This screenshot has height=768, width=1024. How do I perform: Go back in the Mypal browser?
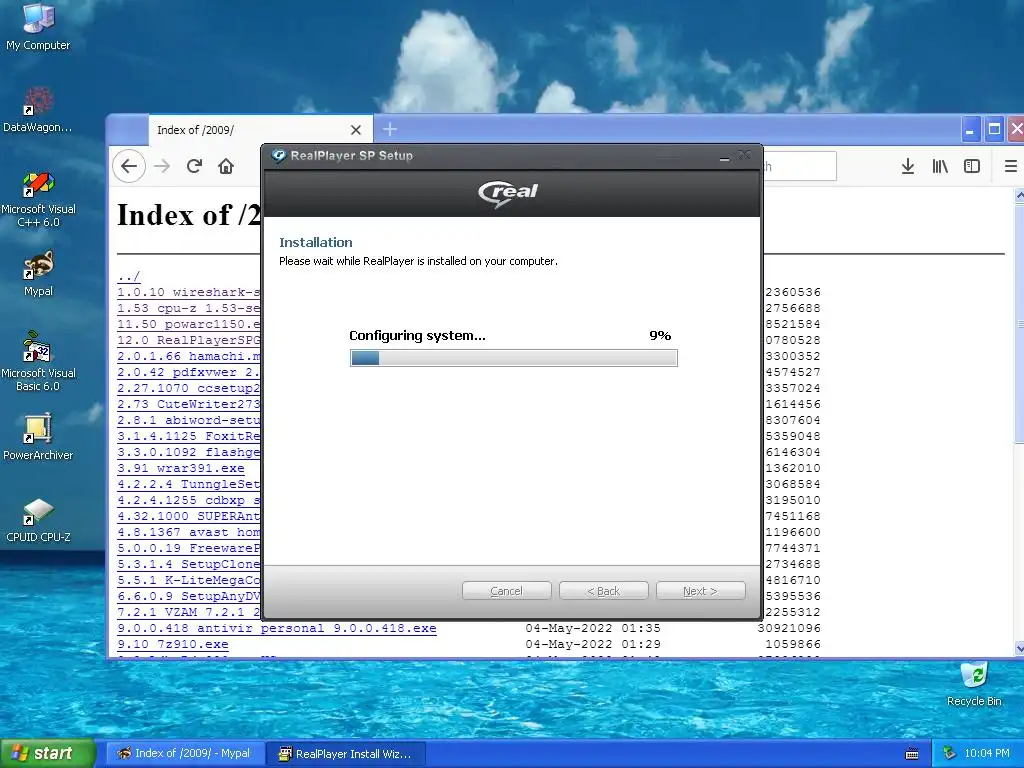coord(129,166)
